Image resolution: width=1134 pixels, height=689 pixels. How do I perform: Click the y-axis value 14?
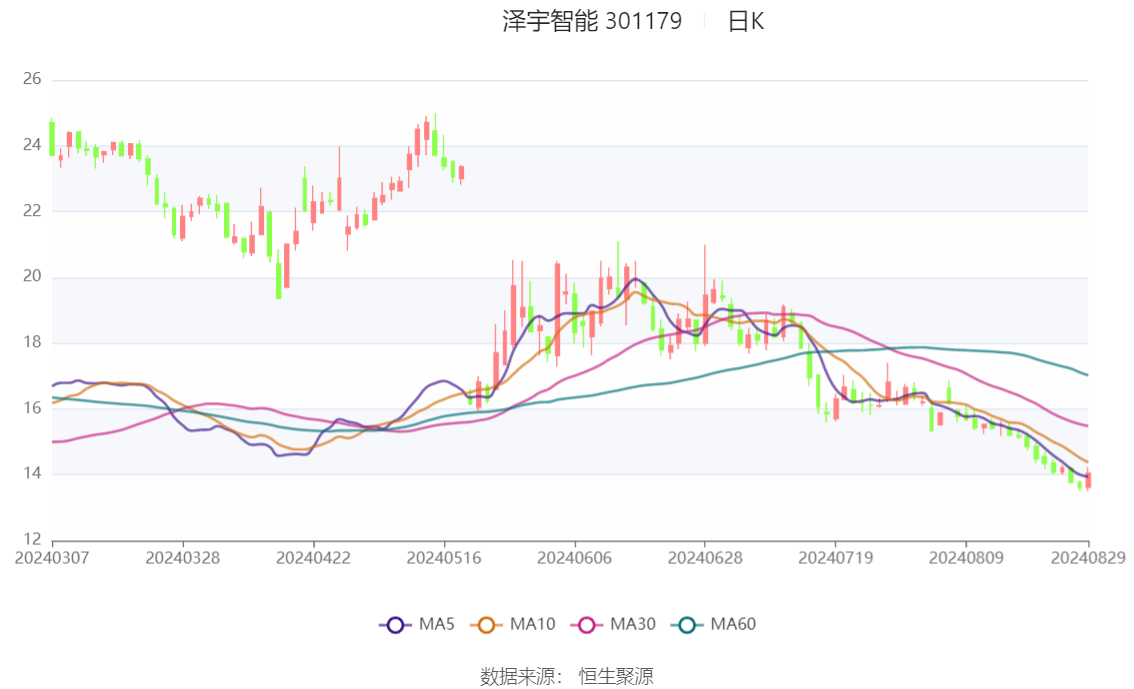[x=32, y=474]
